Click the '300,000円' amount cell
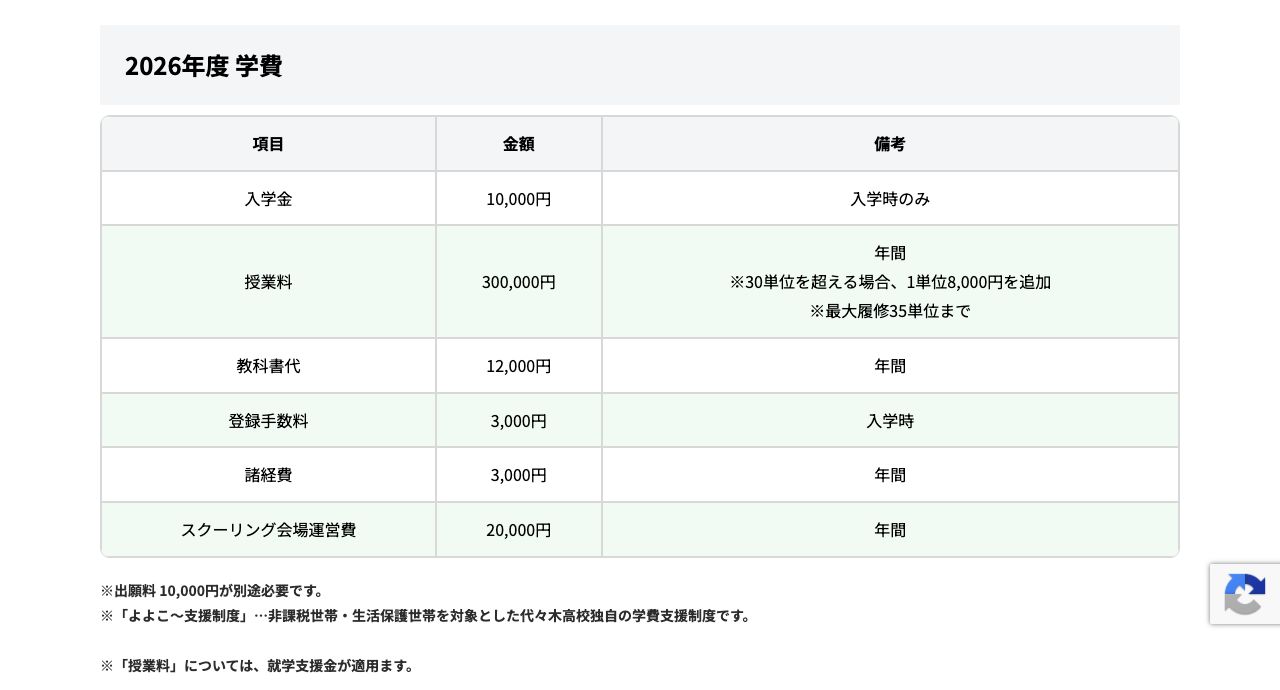 (x=518, y=282)
